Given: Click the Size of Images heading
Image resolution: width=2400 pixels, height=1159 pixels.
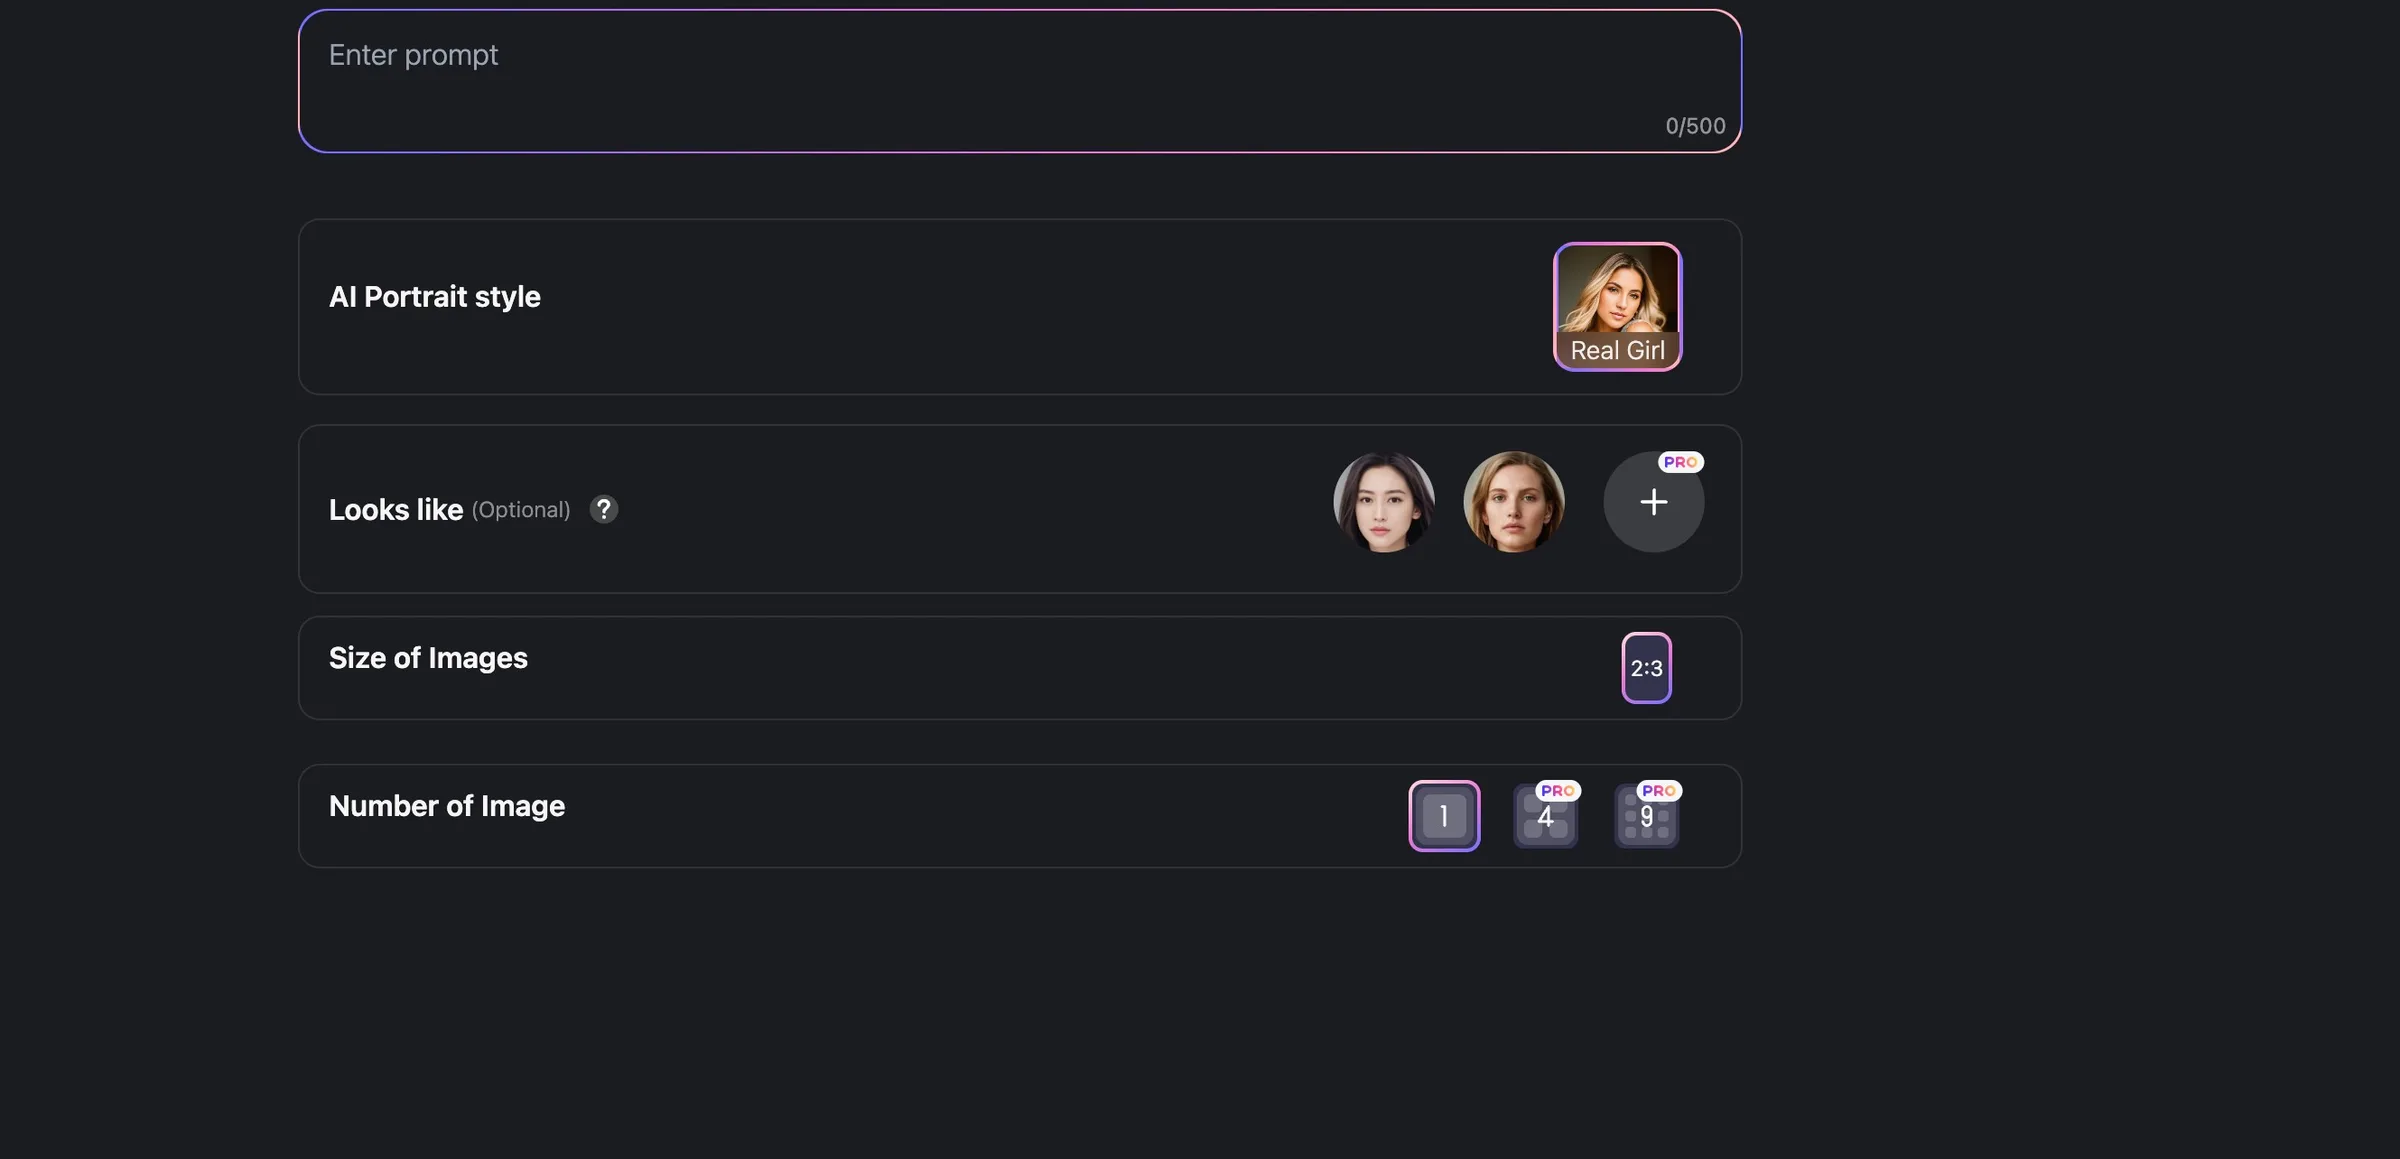Looking at the screenshot, I should pyautogui.click(x=428, y=658).
